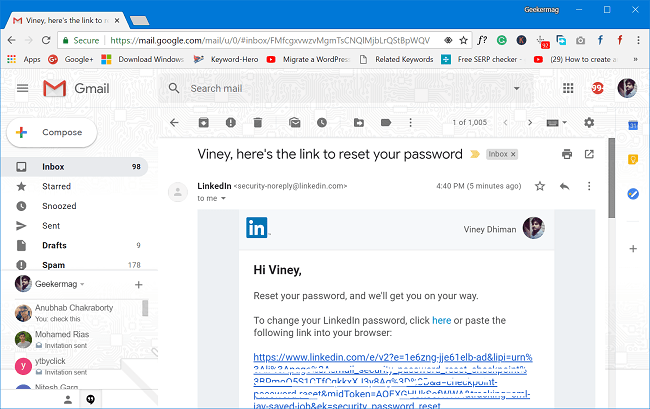The width and height of the screenshot is (650, 409).
Task: Expand Geekermag hangouts status dropdown
Action: tap(82, 284)
